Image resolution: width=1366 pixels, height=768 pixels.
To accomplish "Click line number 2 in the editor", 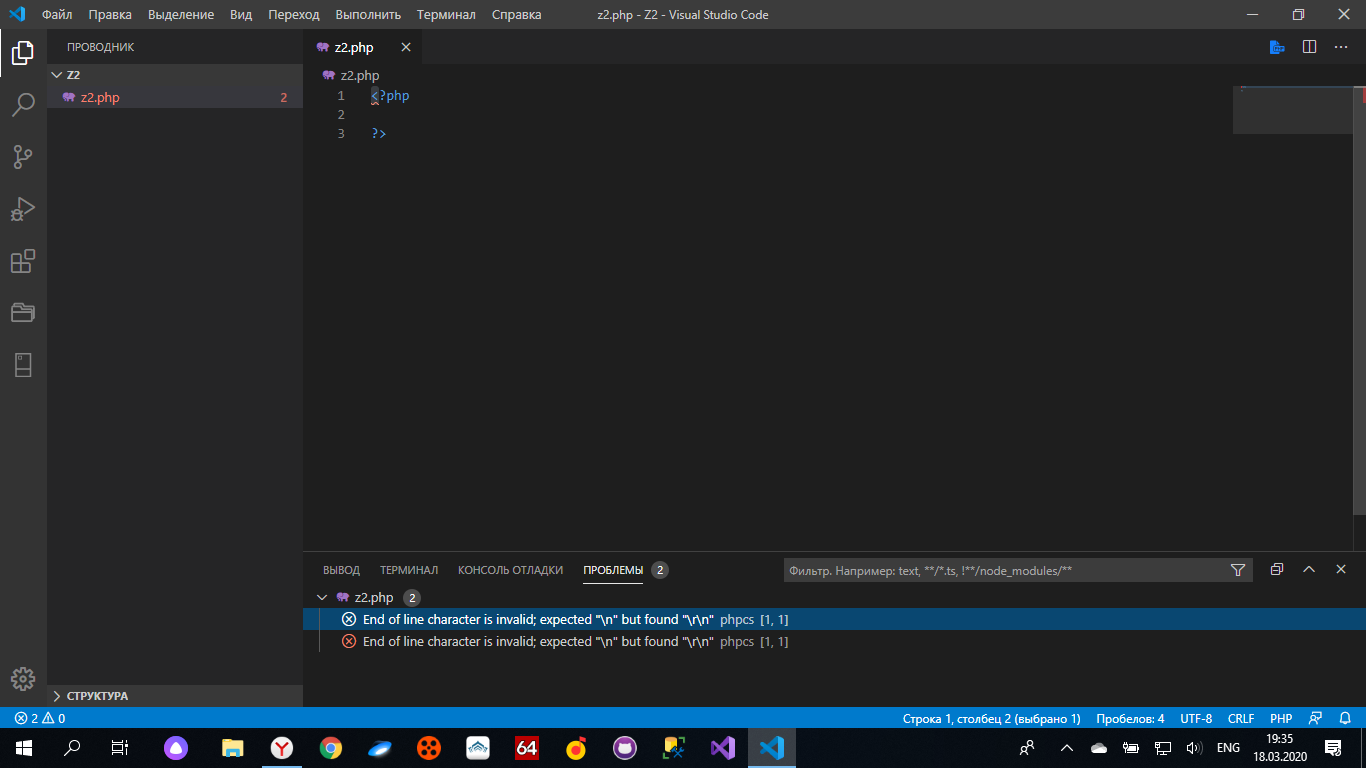I will [x=341, y=115].
